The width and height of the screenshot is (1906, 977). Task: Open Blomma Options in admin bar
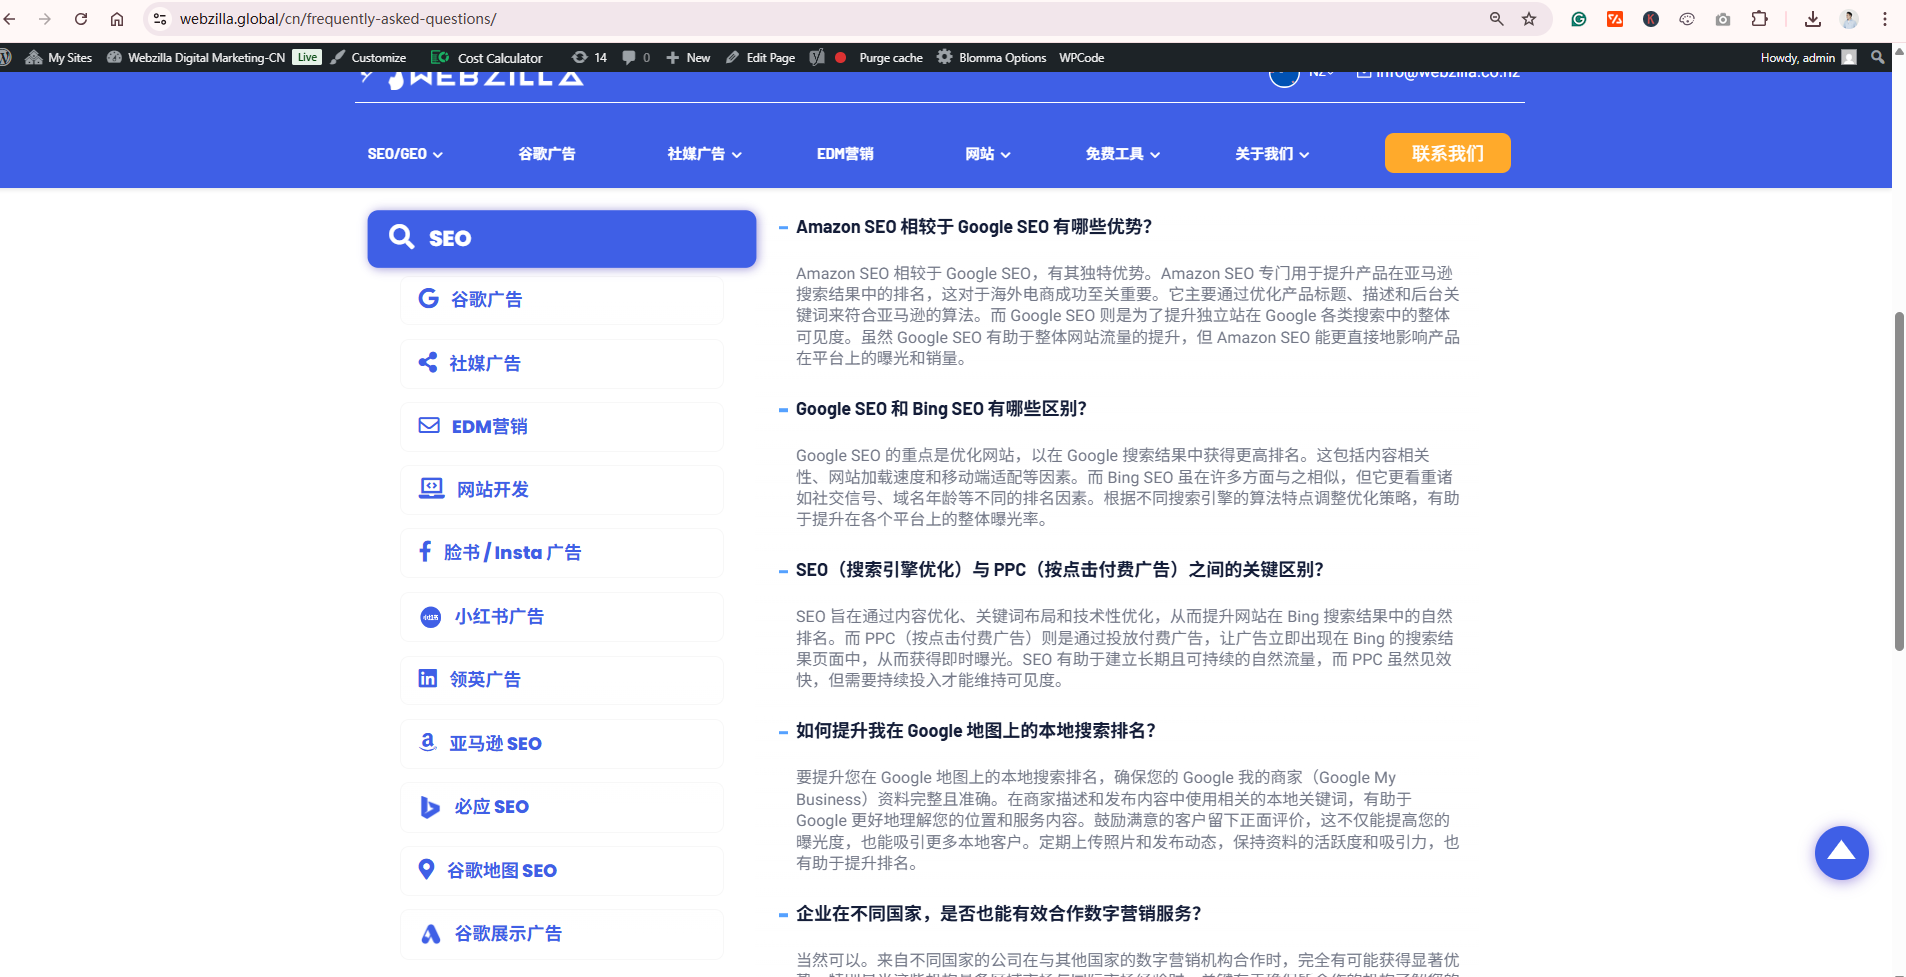[992, 57]
